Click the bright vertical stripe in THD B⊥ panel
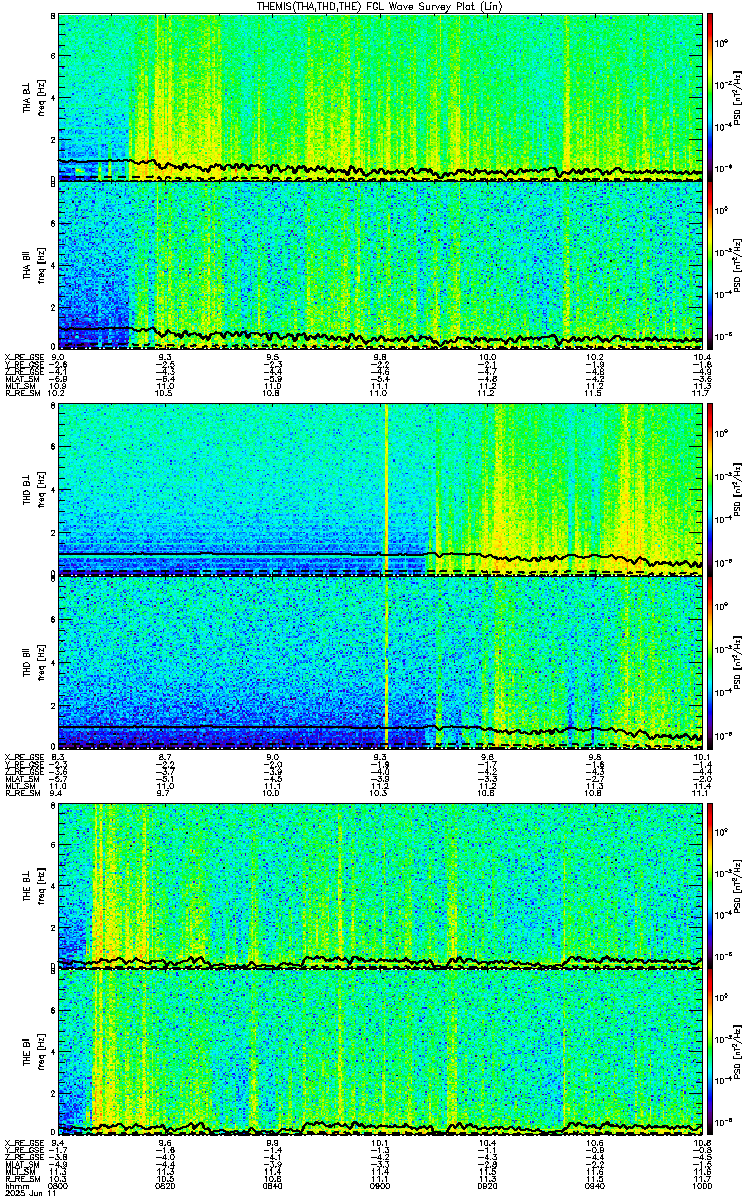The height and width of the screenshot is (1200, 750). pyautogui.click(x=386, y=490)
